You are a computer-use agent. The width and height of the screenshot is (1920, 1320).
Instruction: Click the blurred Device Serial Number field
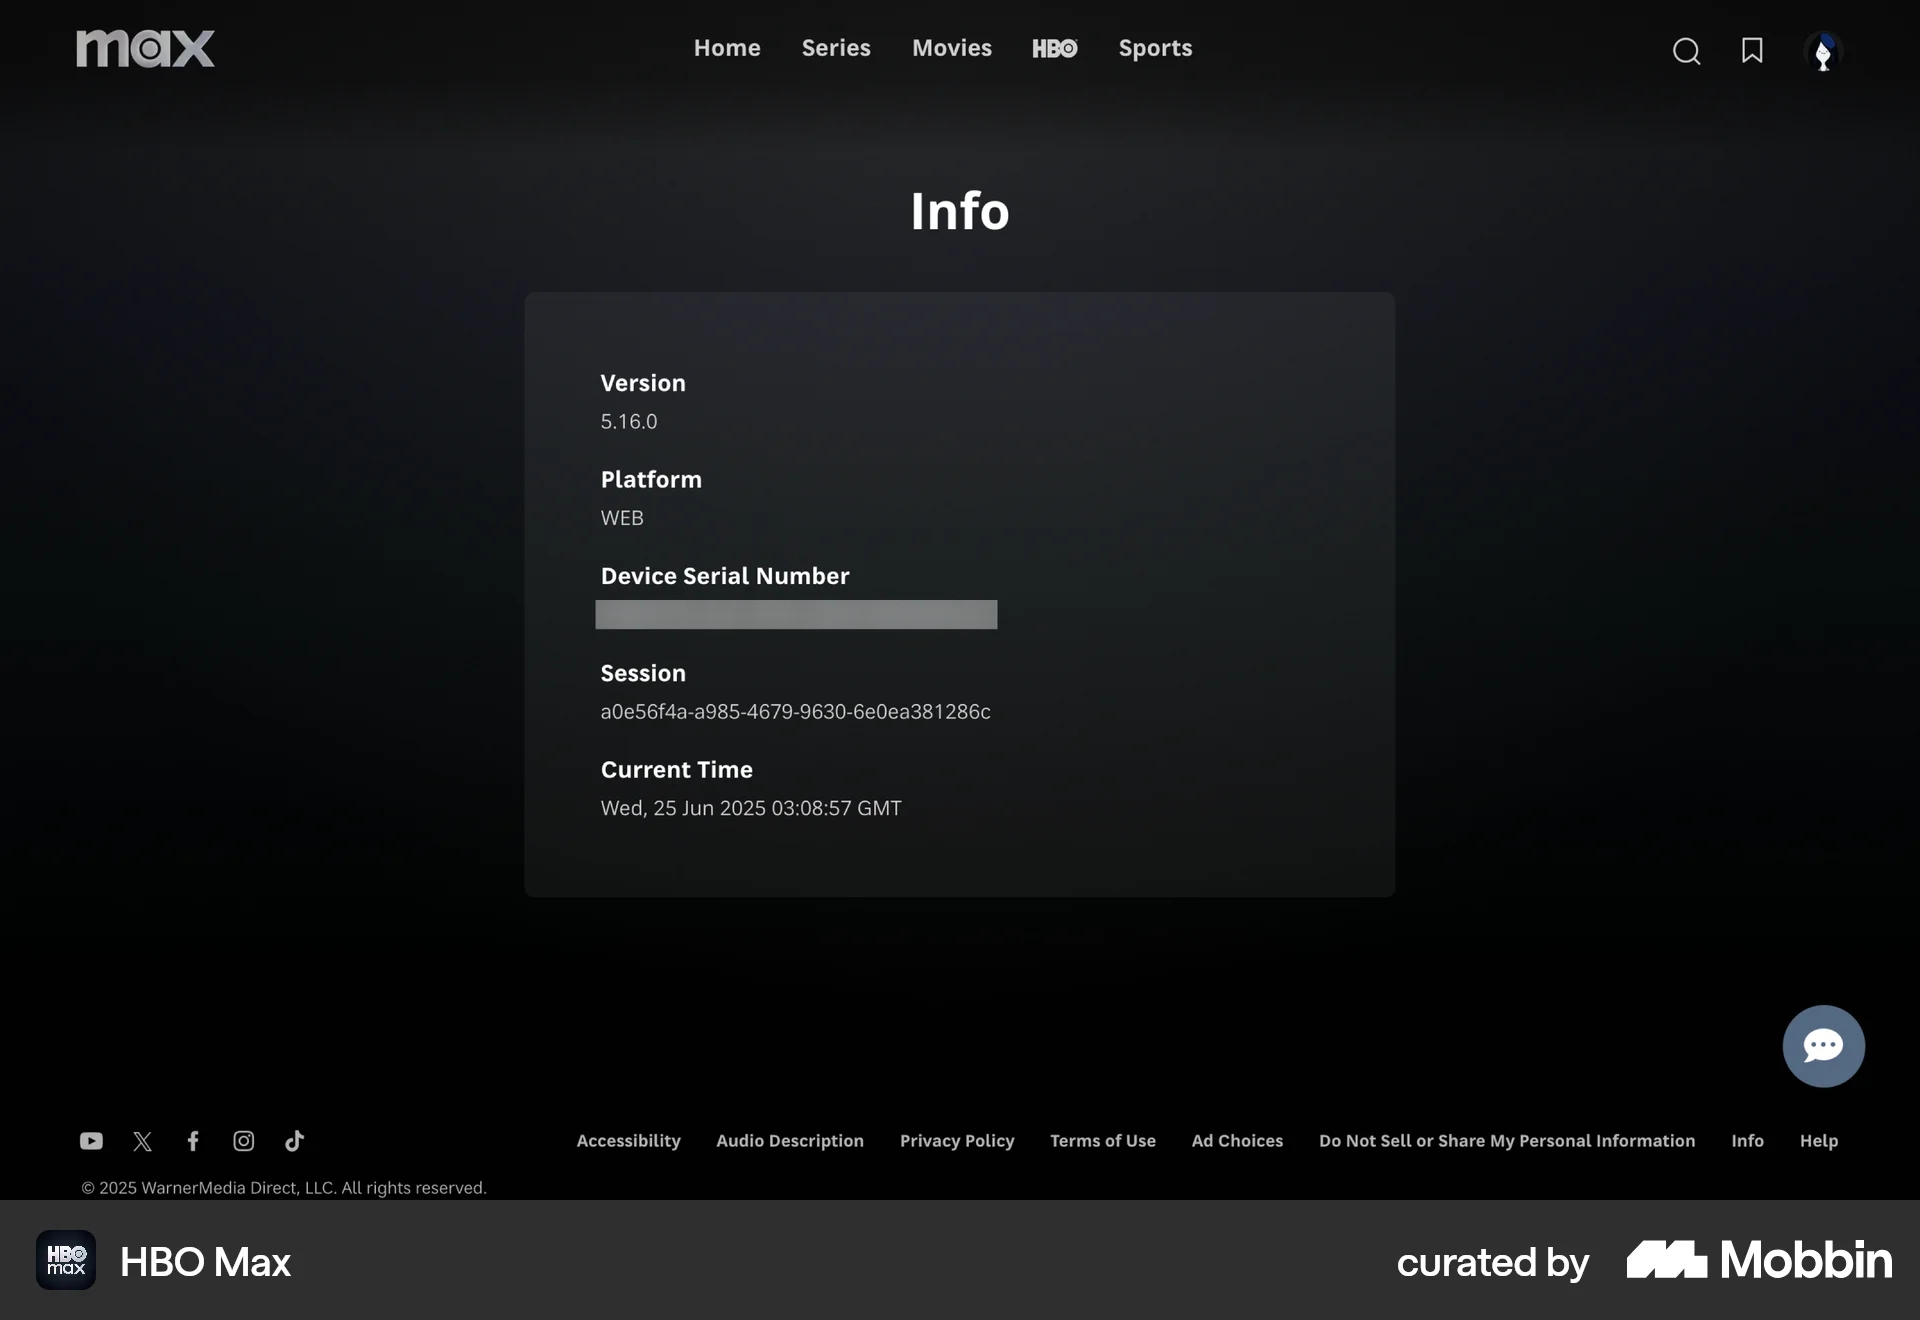point(796,615)
